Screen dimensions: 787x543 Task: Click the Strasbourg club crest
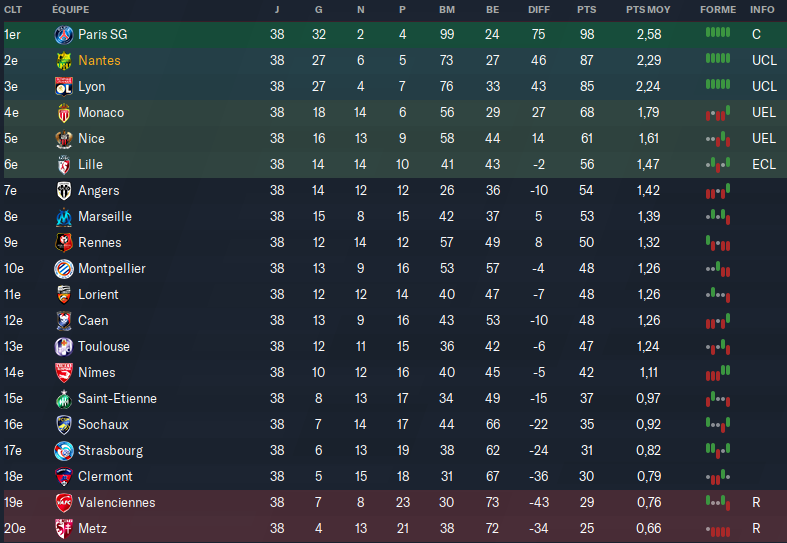click(x=64, y=451)
